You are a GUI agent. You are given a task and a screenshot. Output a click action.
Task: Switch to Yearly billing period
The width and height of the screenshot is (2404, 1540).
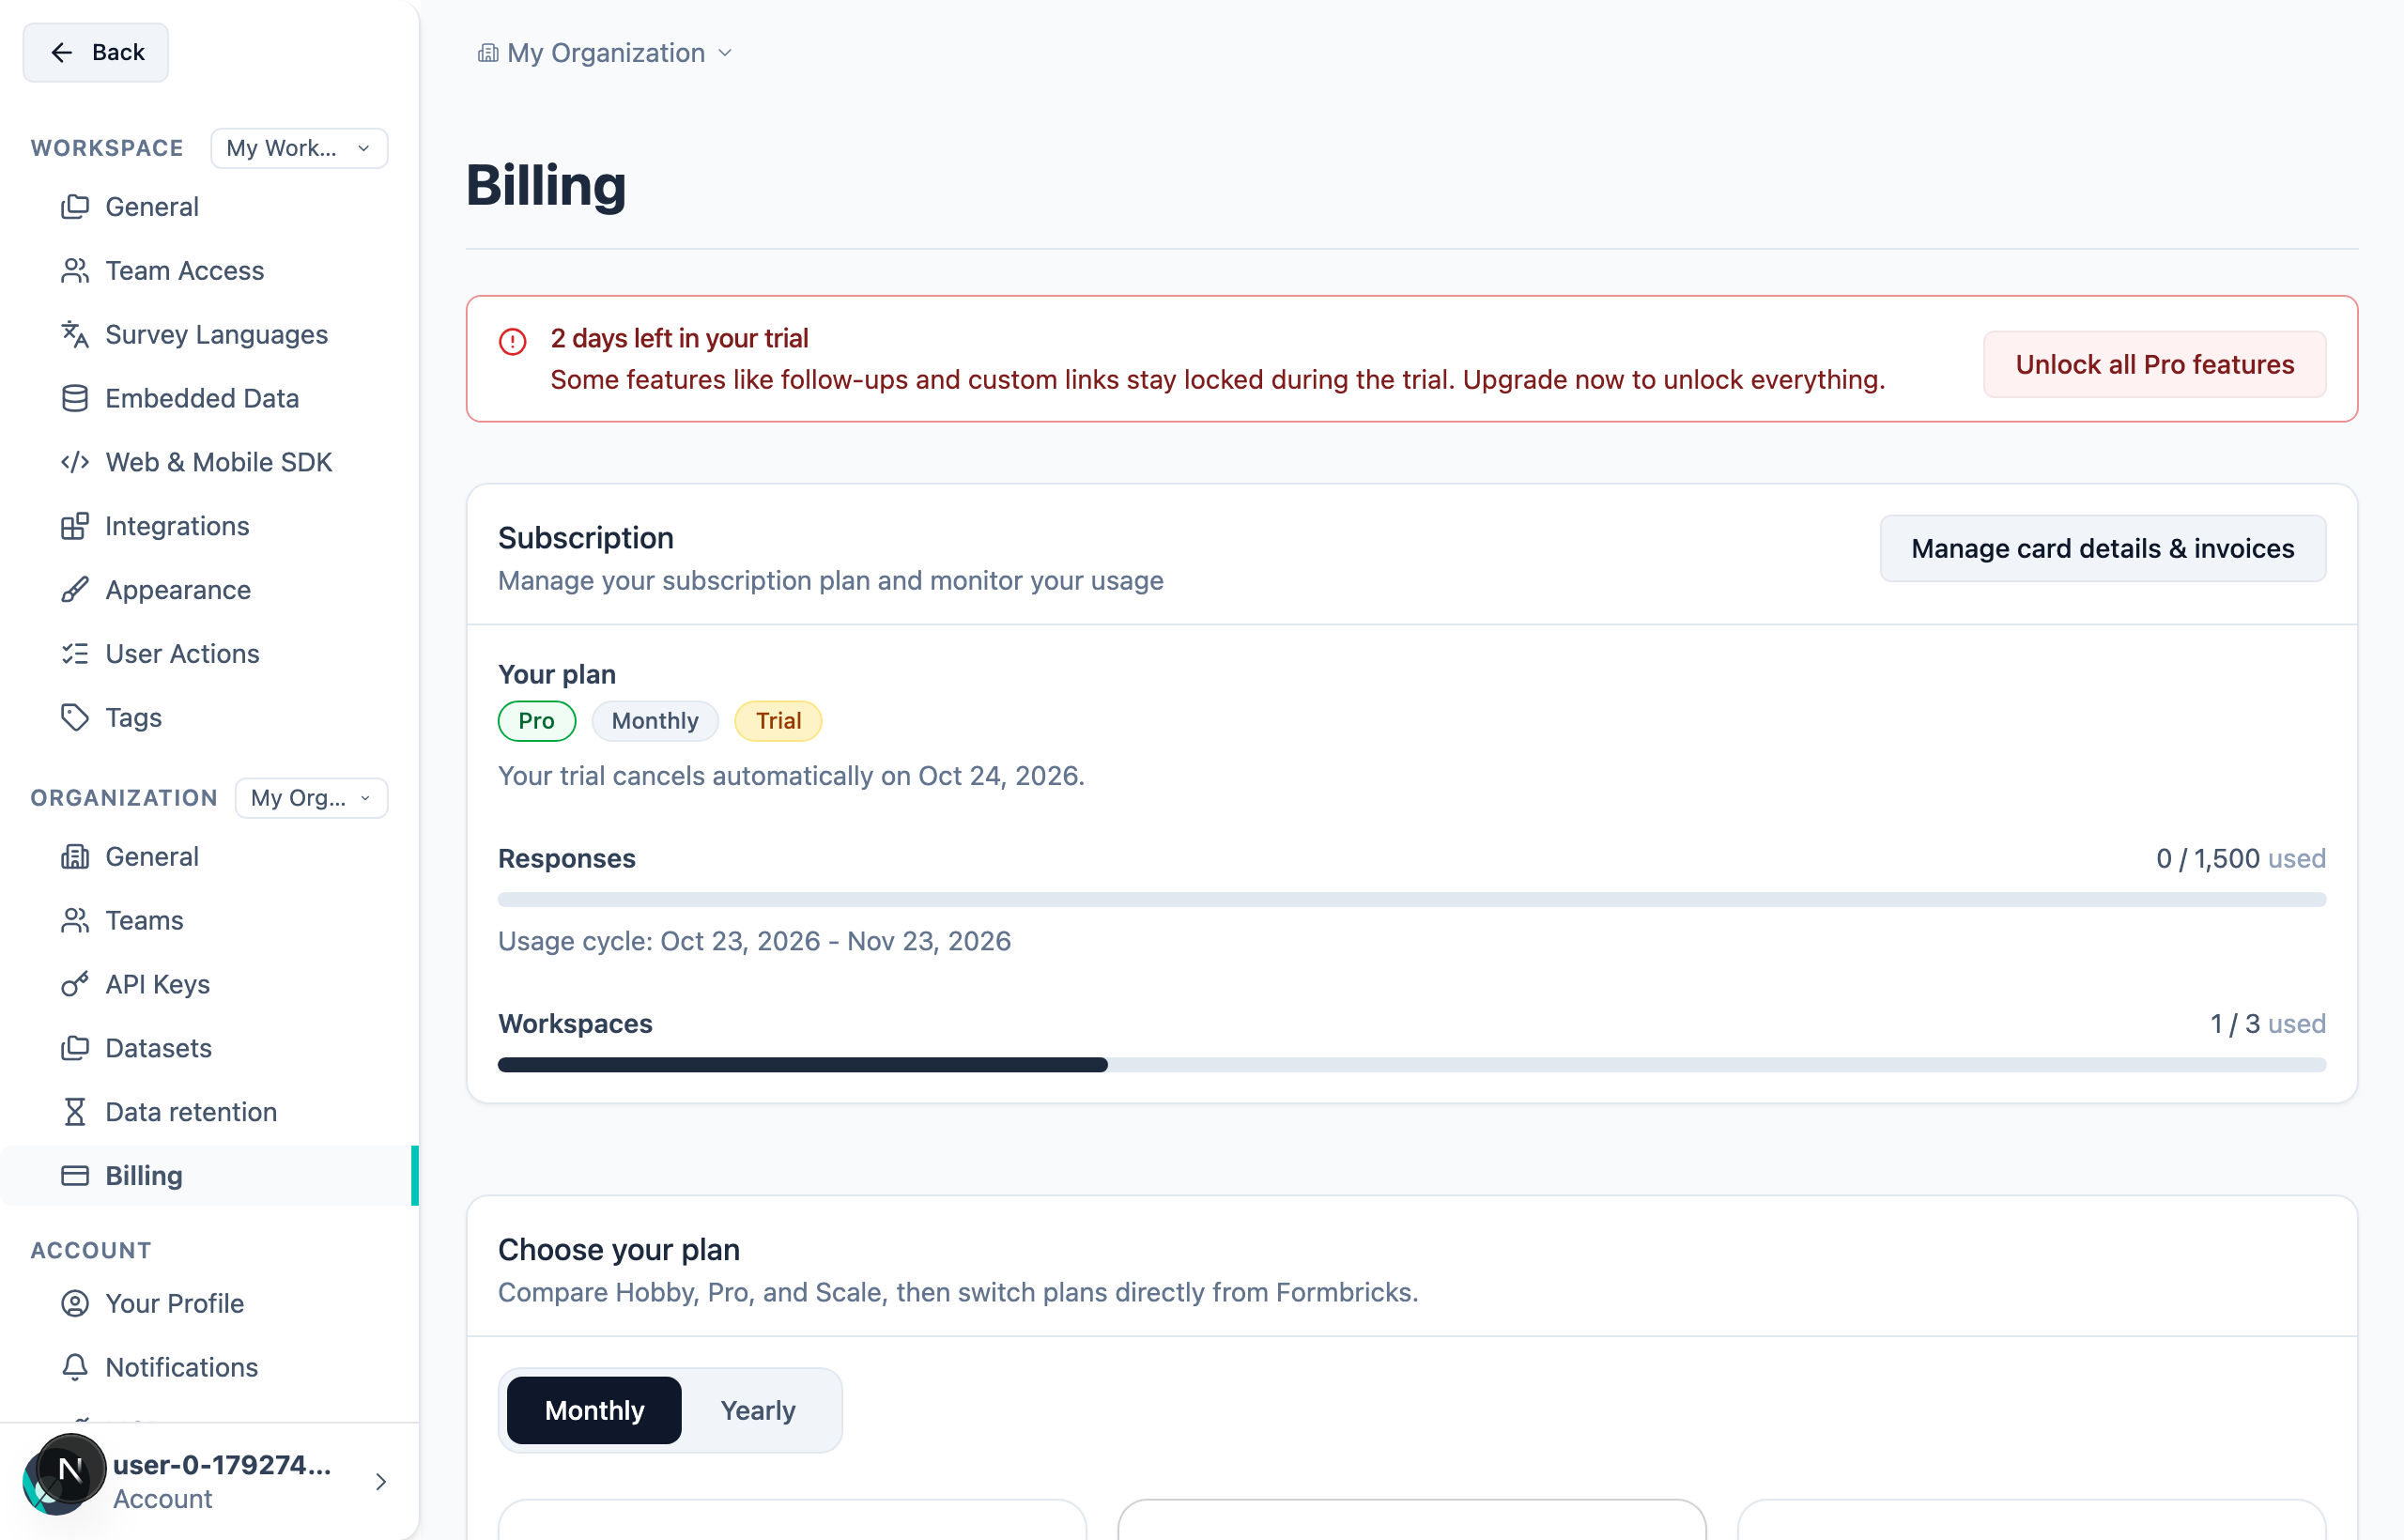[x=758, y=1410]
